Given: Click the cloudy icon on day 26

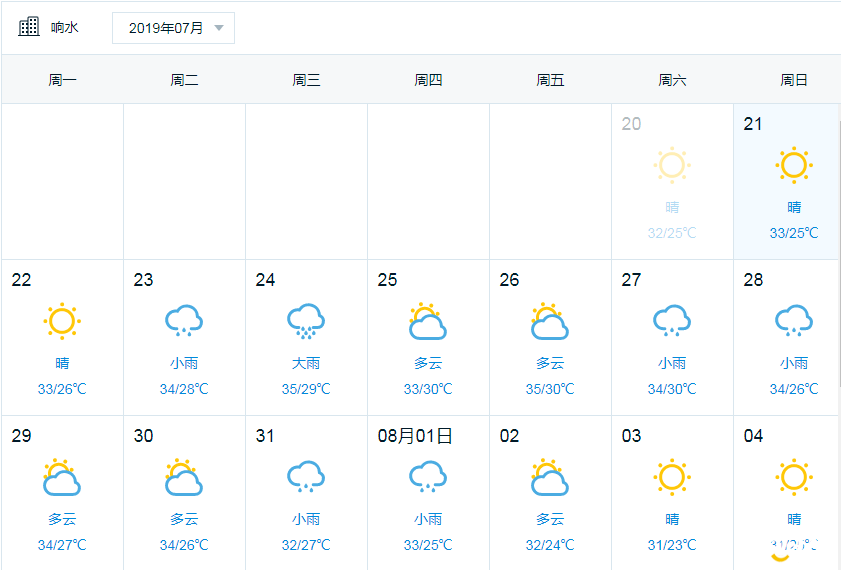Looking at the screenshot, I should pos(550,321).
